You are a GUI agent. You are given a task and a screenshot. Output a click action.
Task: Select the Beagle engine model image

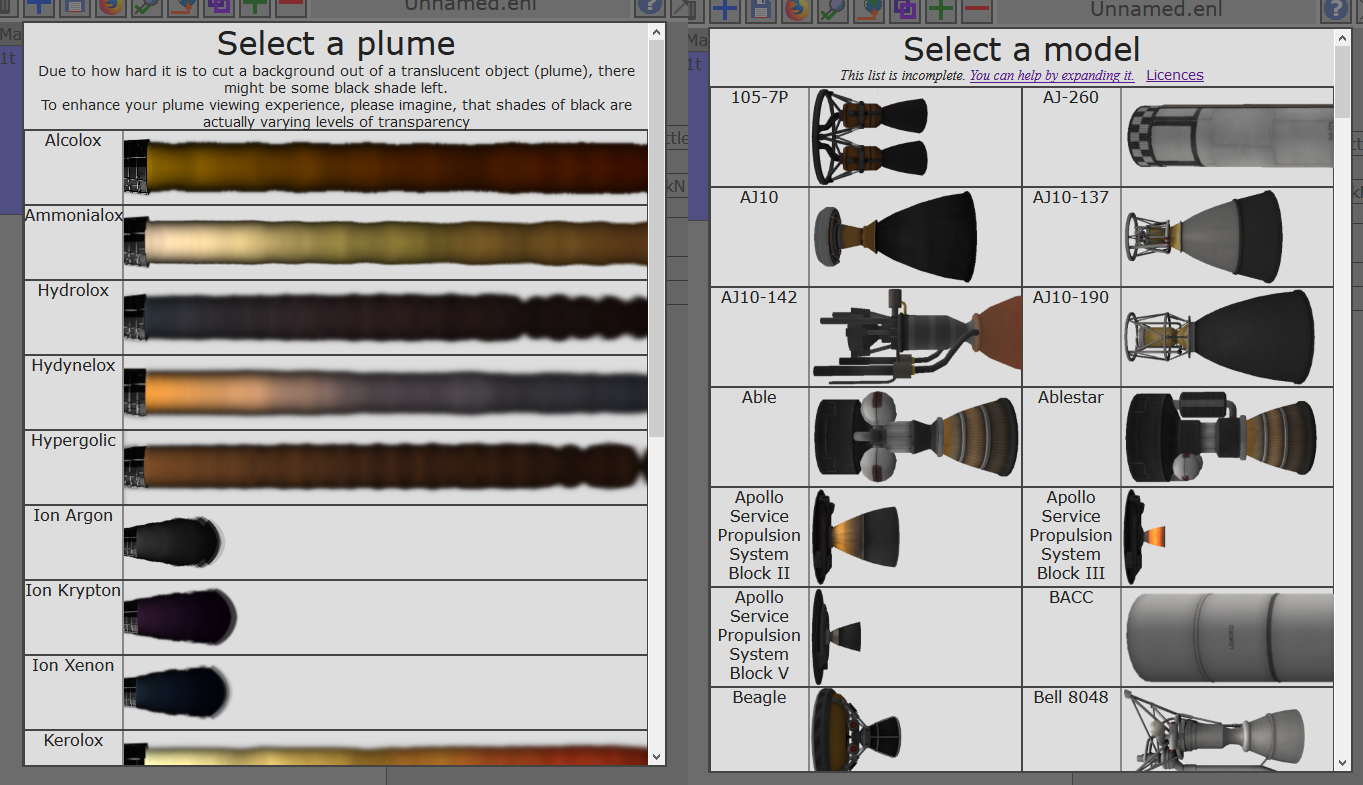tap(856, 730)
